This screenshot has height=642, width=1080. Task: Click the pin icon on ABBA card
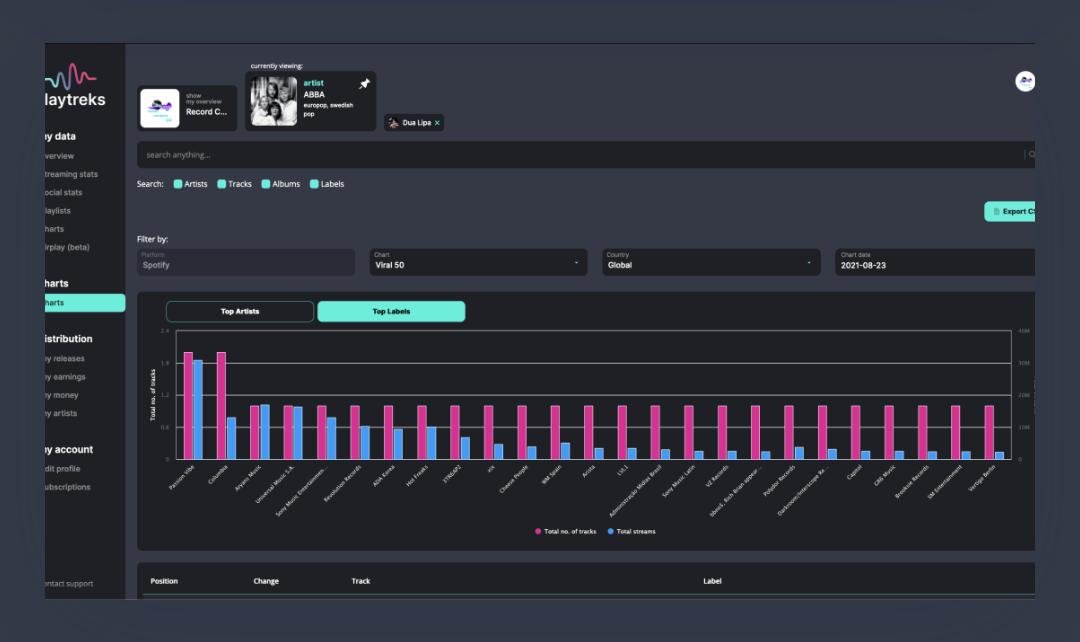(364, 84)
